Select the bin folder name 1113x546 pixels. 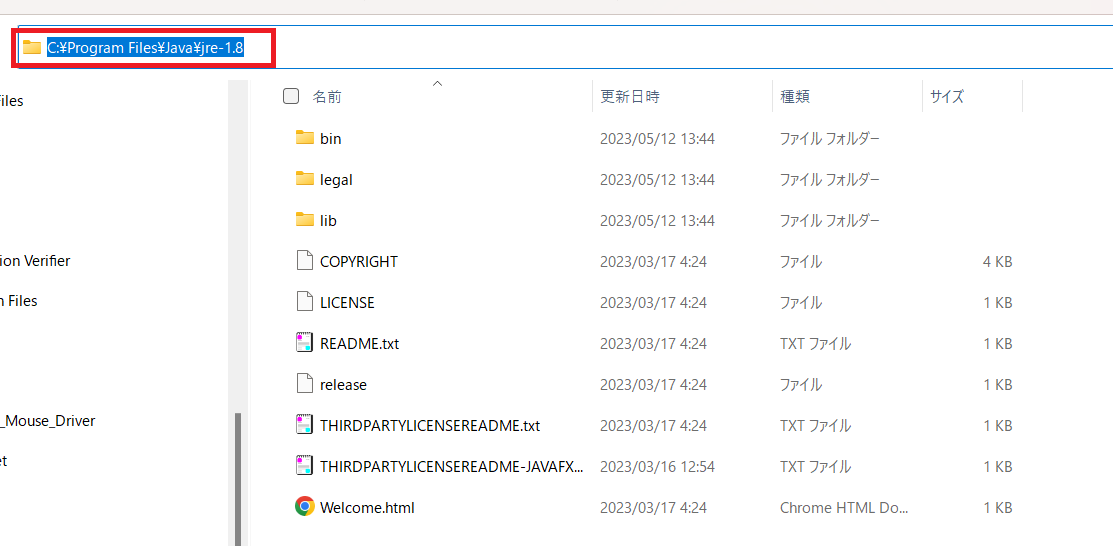331,138
